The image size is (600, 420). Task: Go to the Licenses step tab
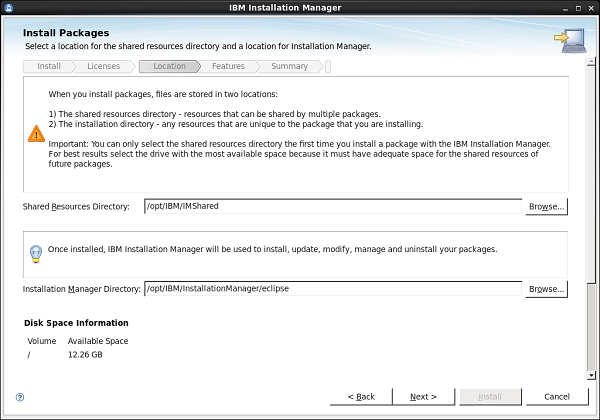click(103, 66)
